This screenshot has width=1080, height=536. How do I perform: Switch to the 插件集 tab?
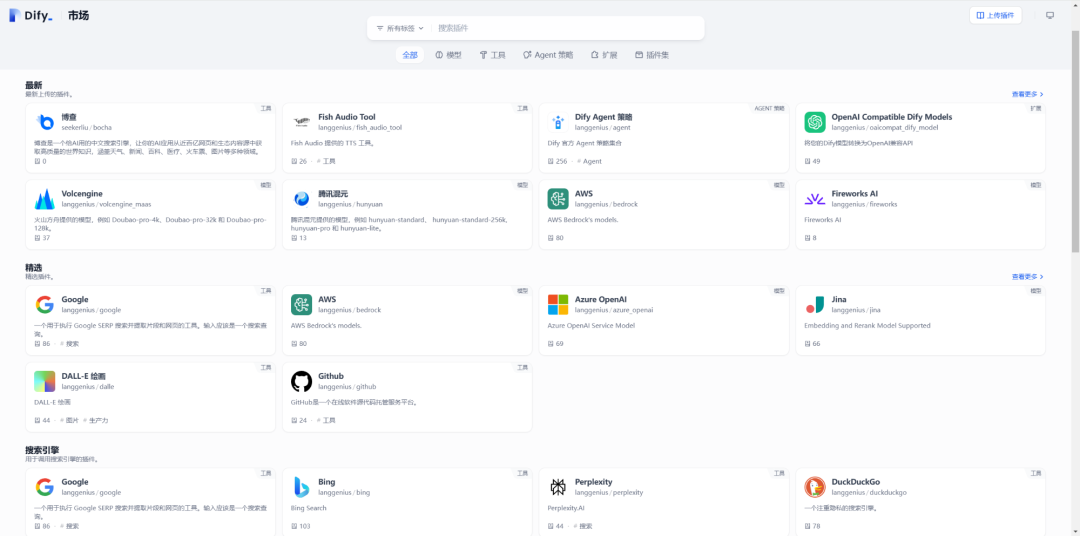652,55
